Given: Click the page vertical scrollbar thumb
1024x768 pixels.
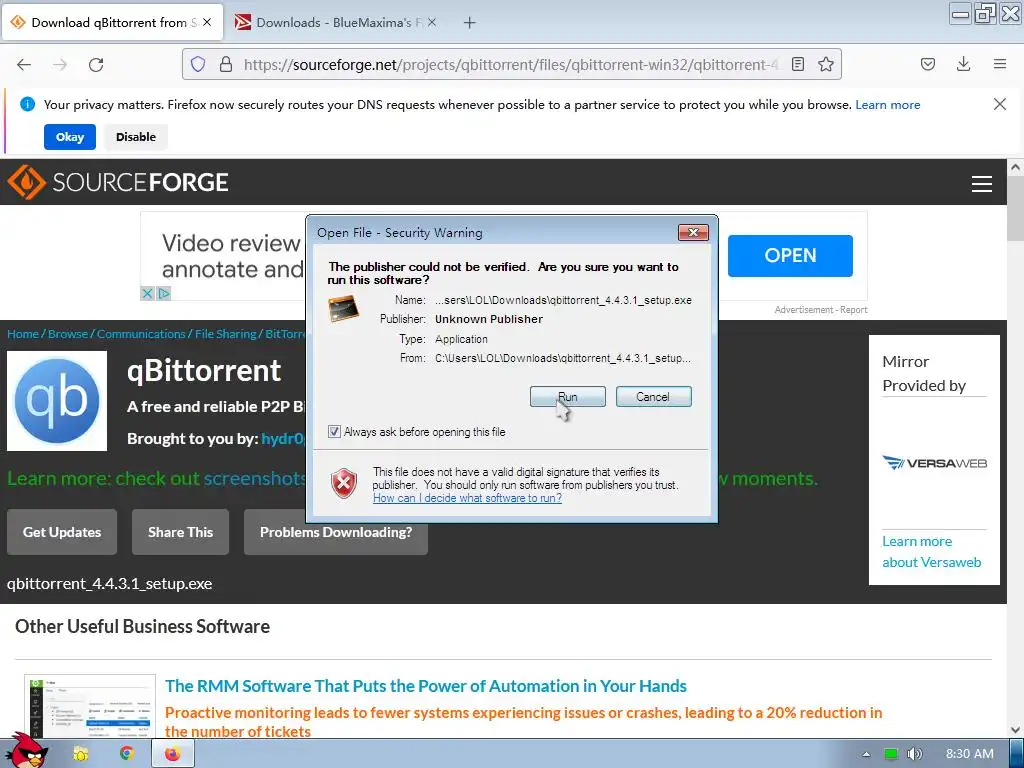Looking at the screenshot, I should [1016, 208].
